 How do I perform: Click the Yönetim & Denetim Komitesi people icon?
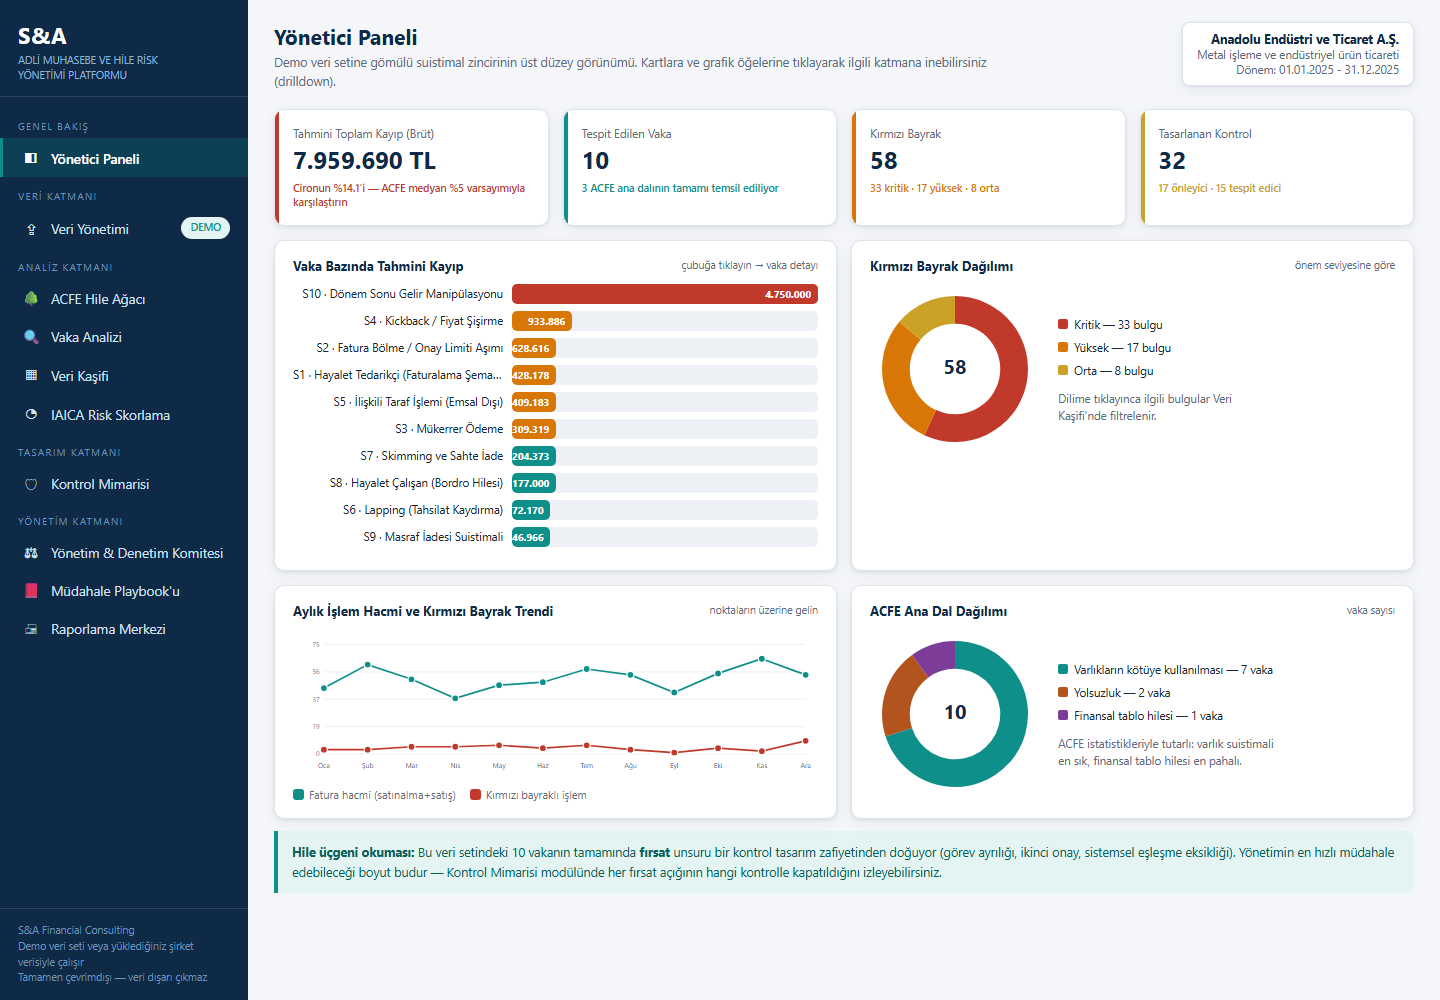tap(31, 553)
